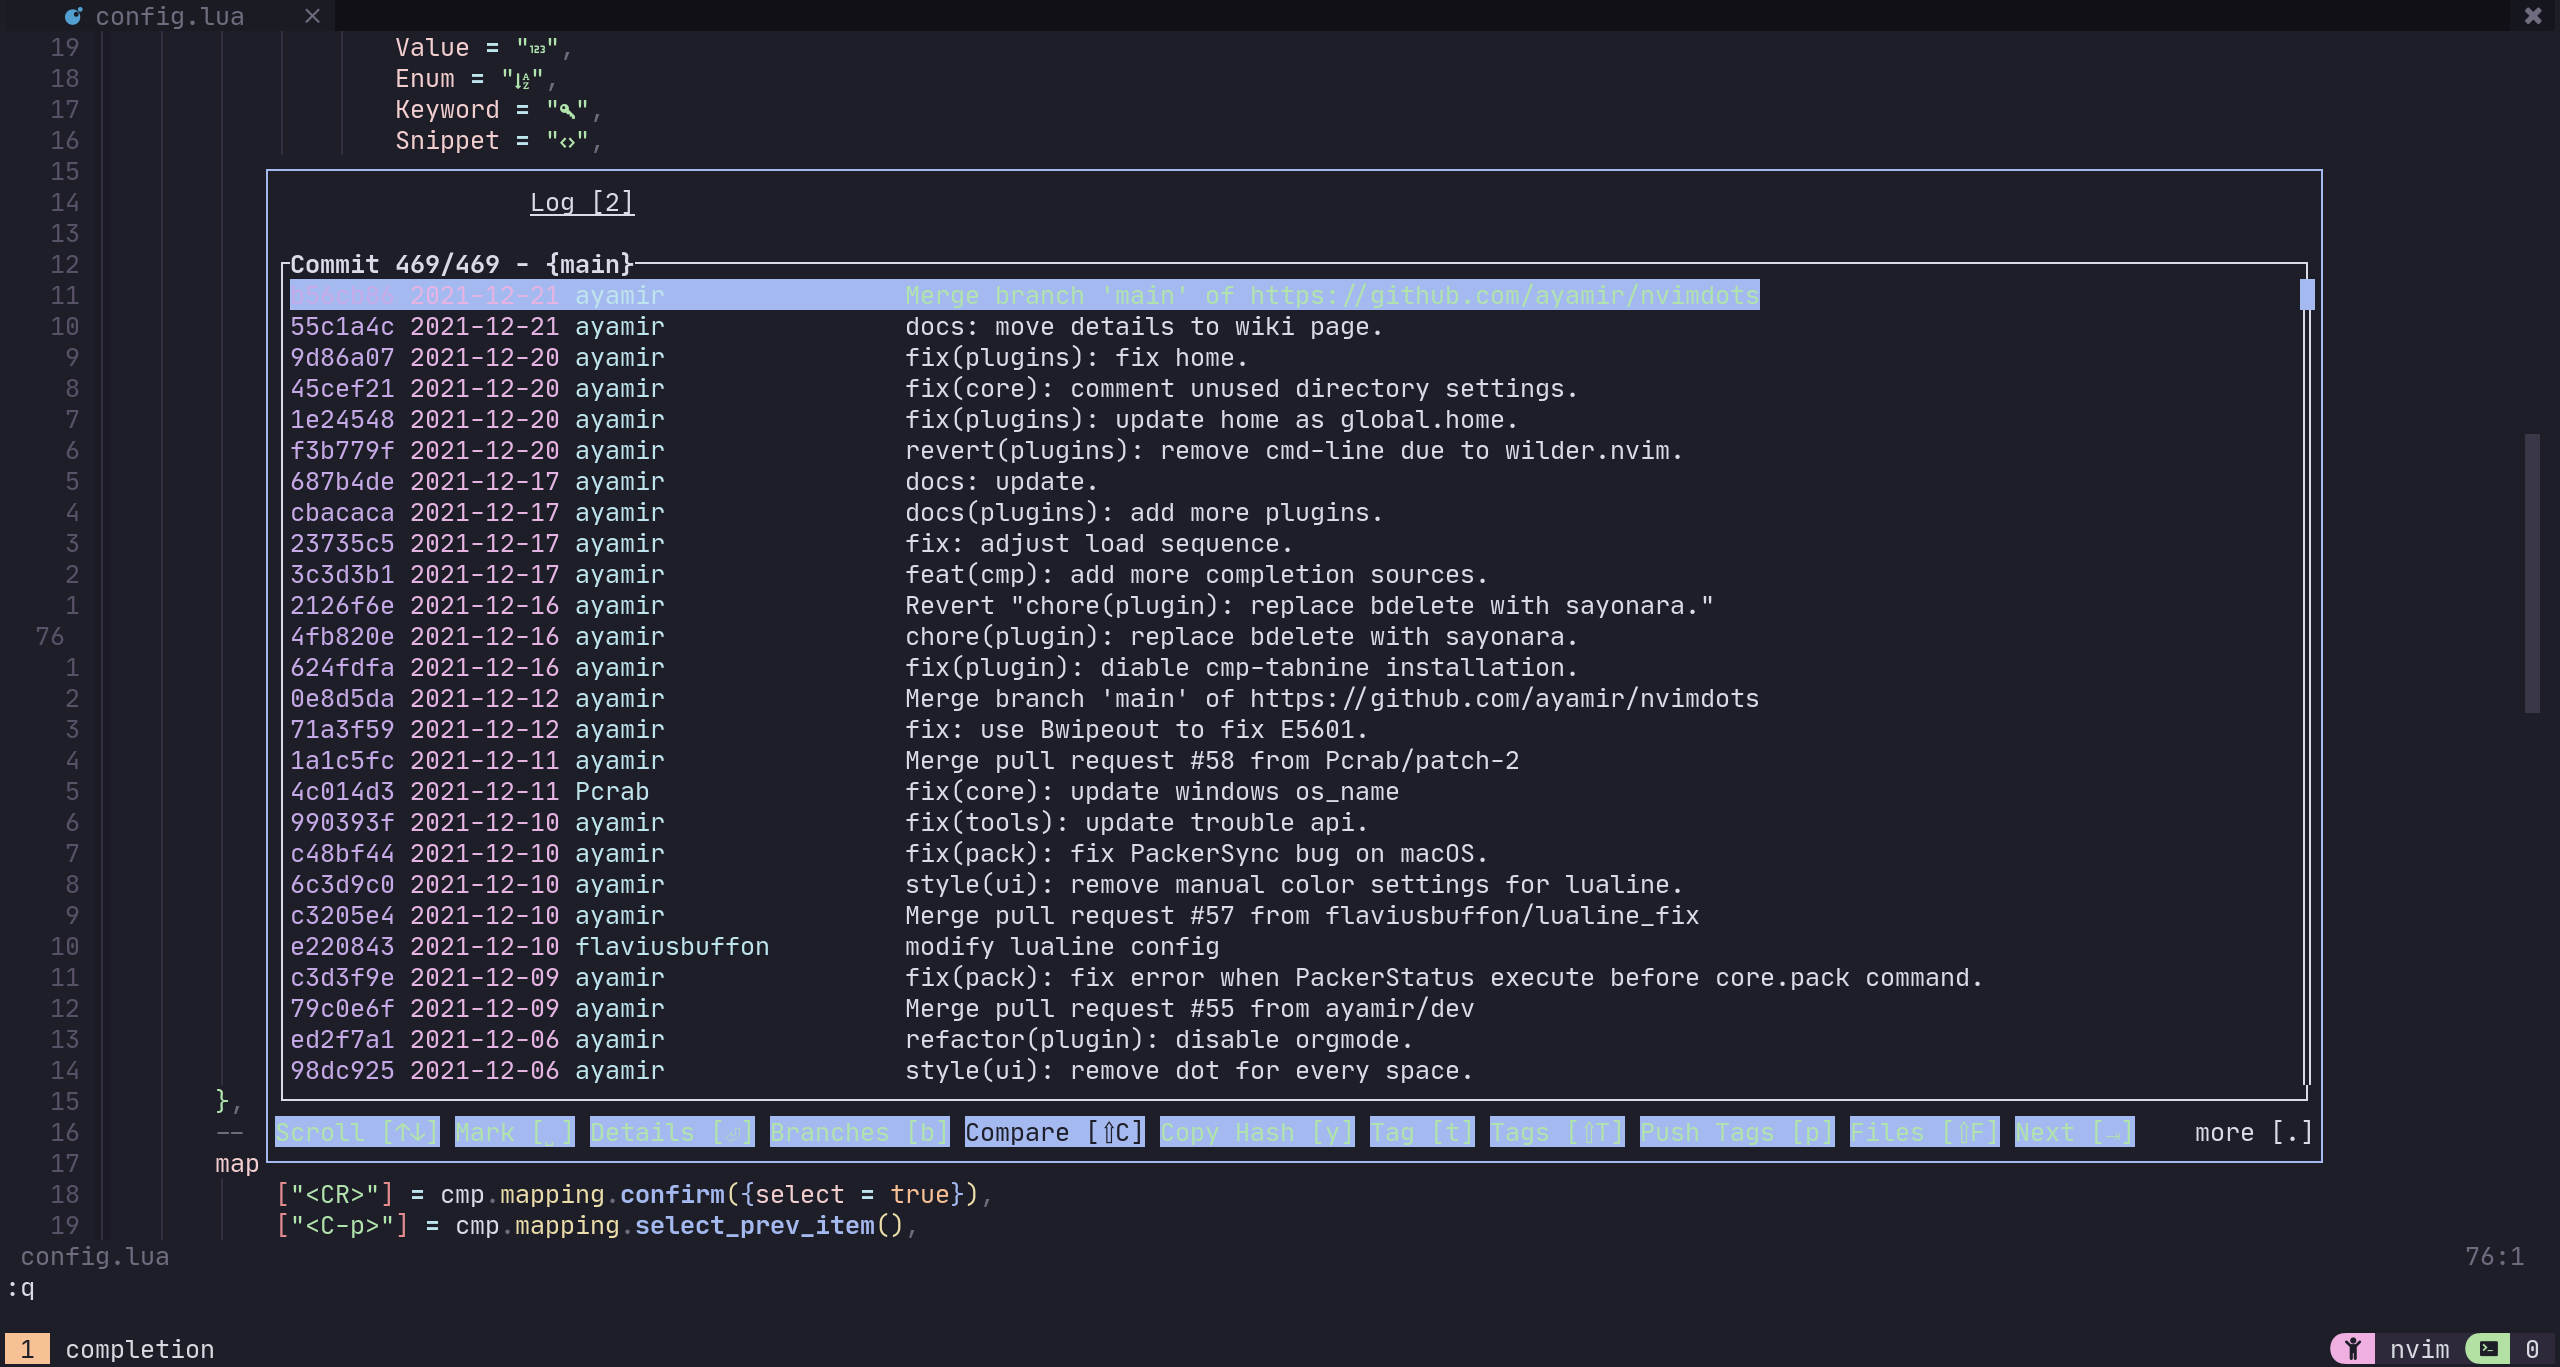2560x1367 pixels.
Task: Click the close X at top-right corner
Action: click(2533, 16)
